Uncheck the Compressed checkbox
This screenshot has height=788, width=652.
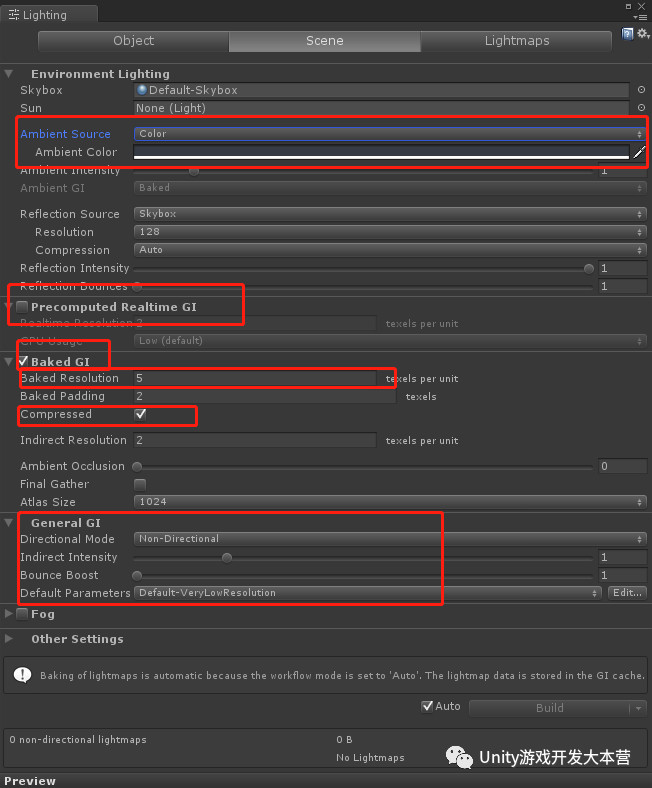click(141, 414)
